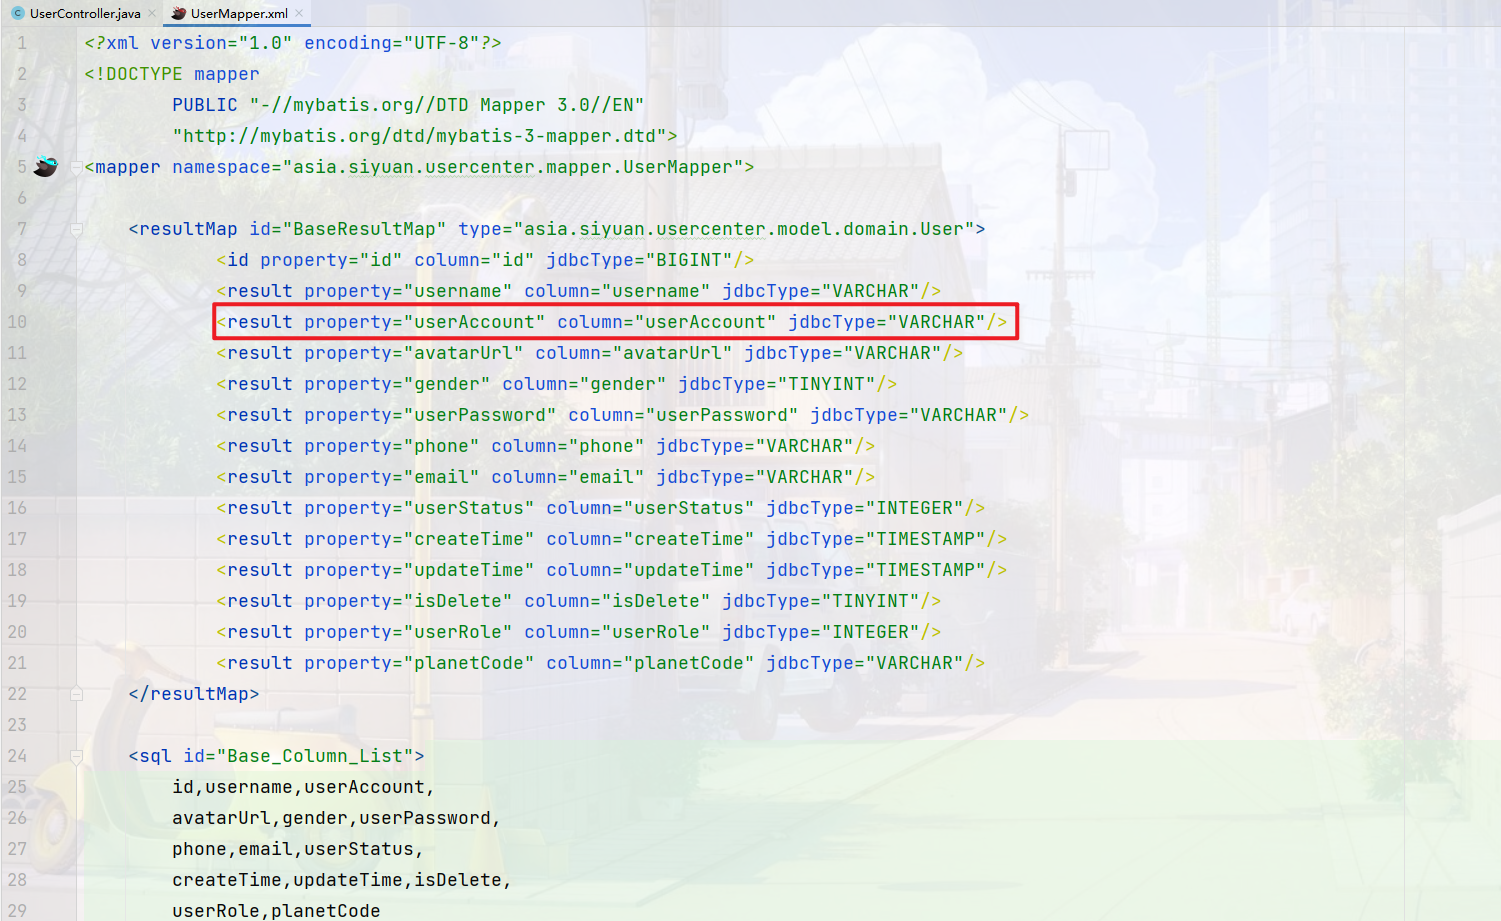Click the resultMap type attribute value
The image size is (1501, 921).
tap(745, 228)
